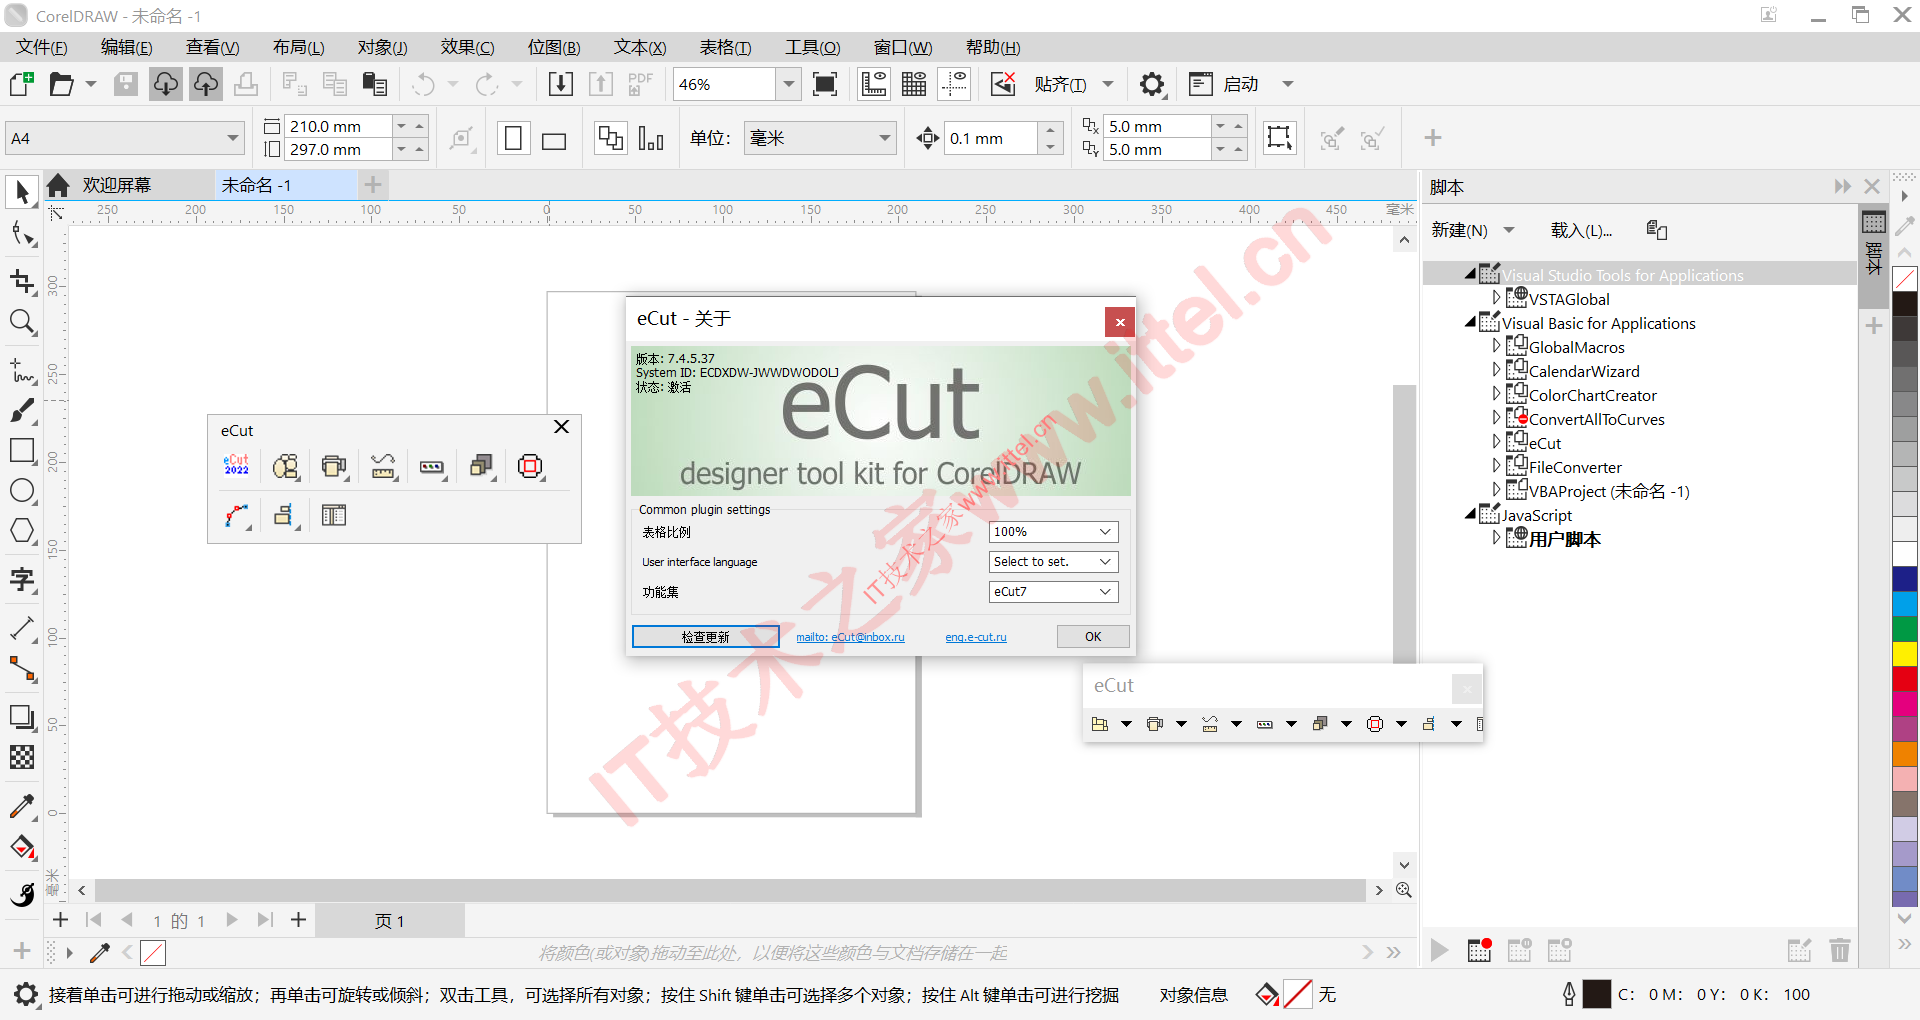Pick the red swatch in color palette
The width and height of the screenshot is (1920, 1020).
pos(1905,679)
